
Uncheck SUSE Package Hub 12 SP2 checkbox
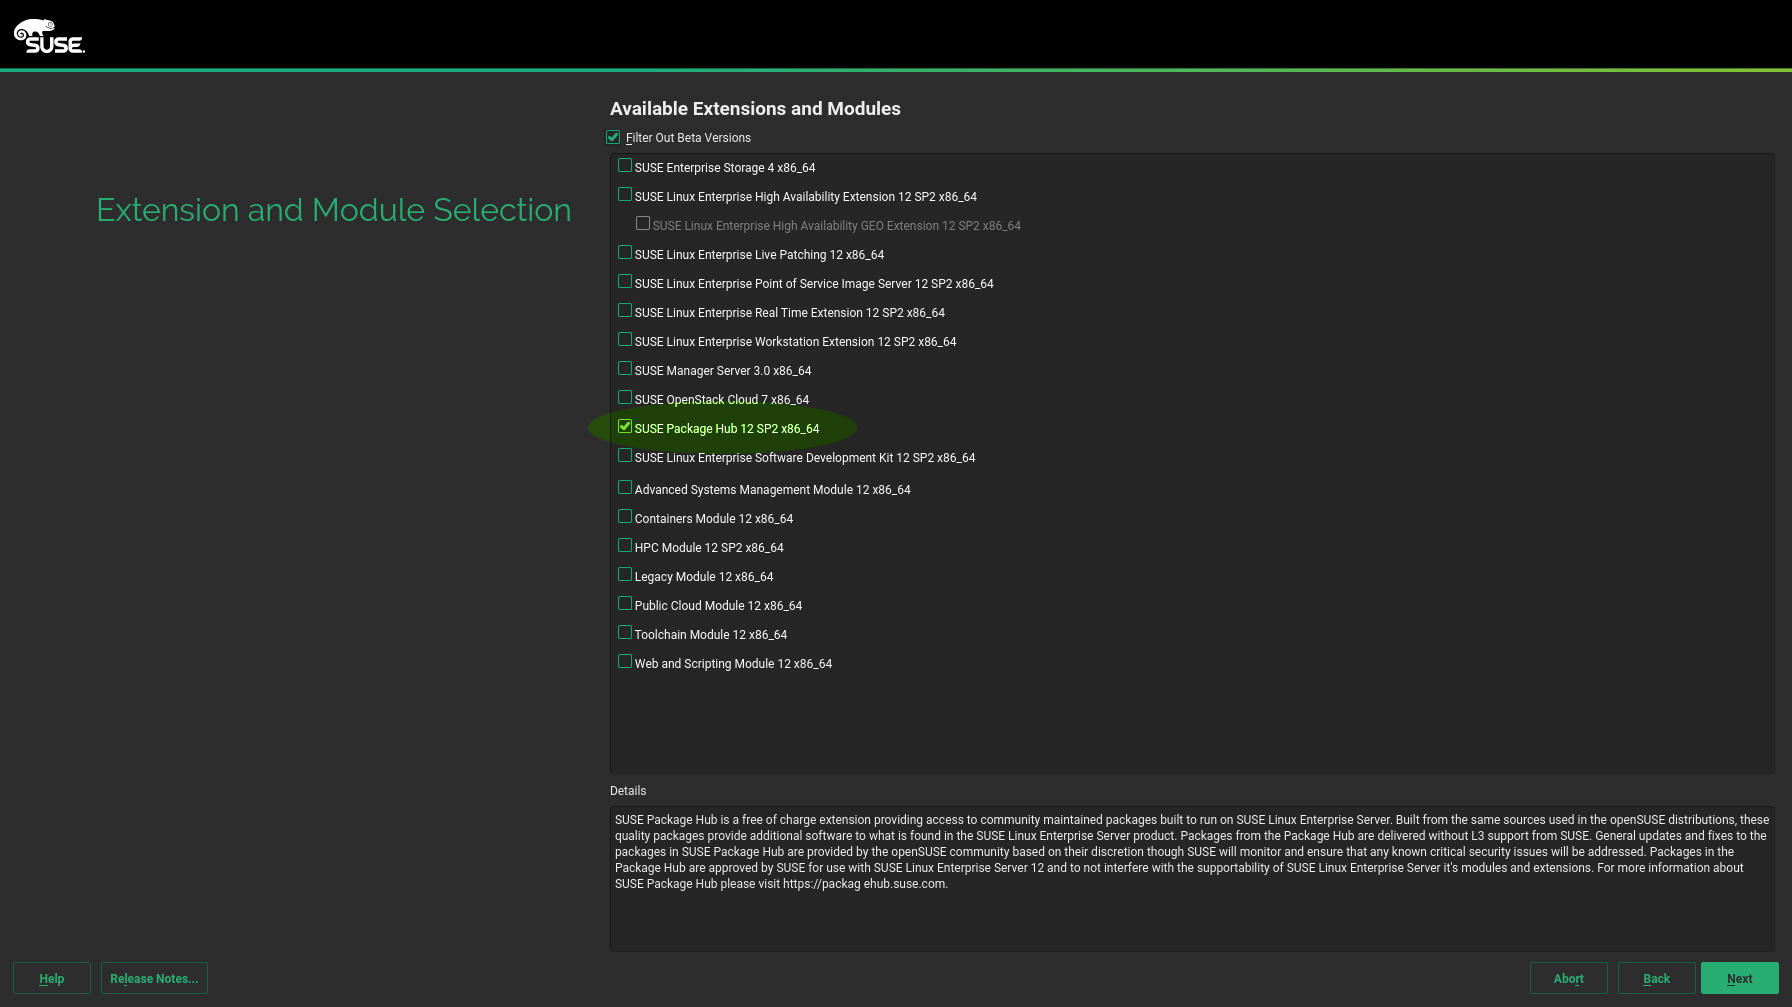point(625,427)
